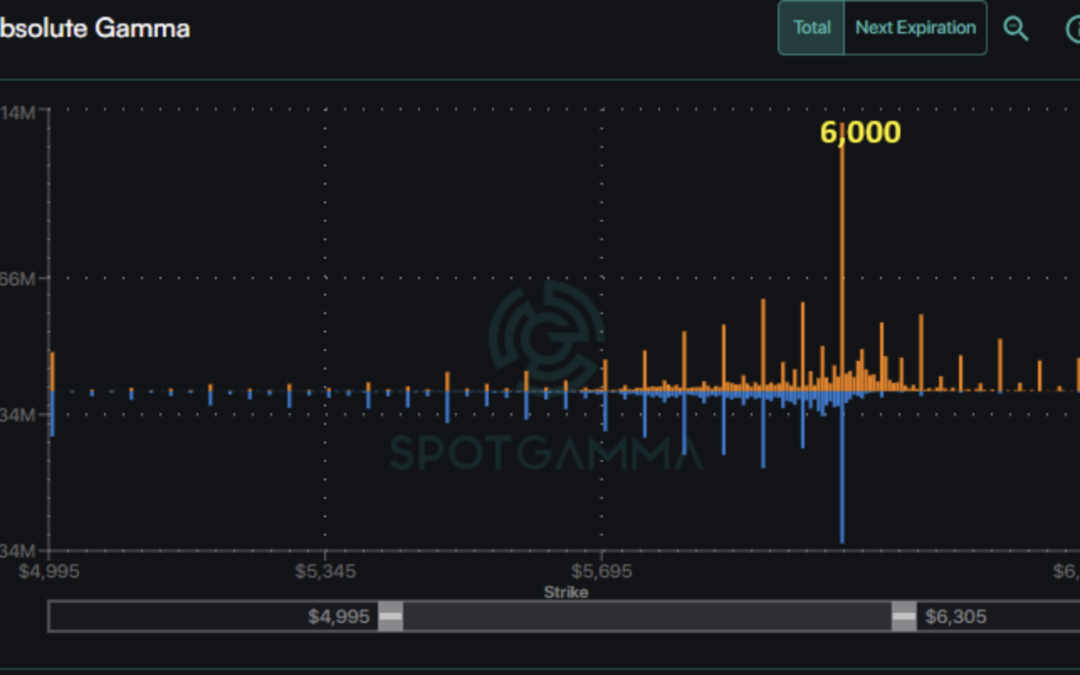Viewport: 1080px width, 675px height.
Task: Click the magnifier zoom icon
Action: coord(1015,28)
